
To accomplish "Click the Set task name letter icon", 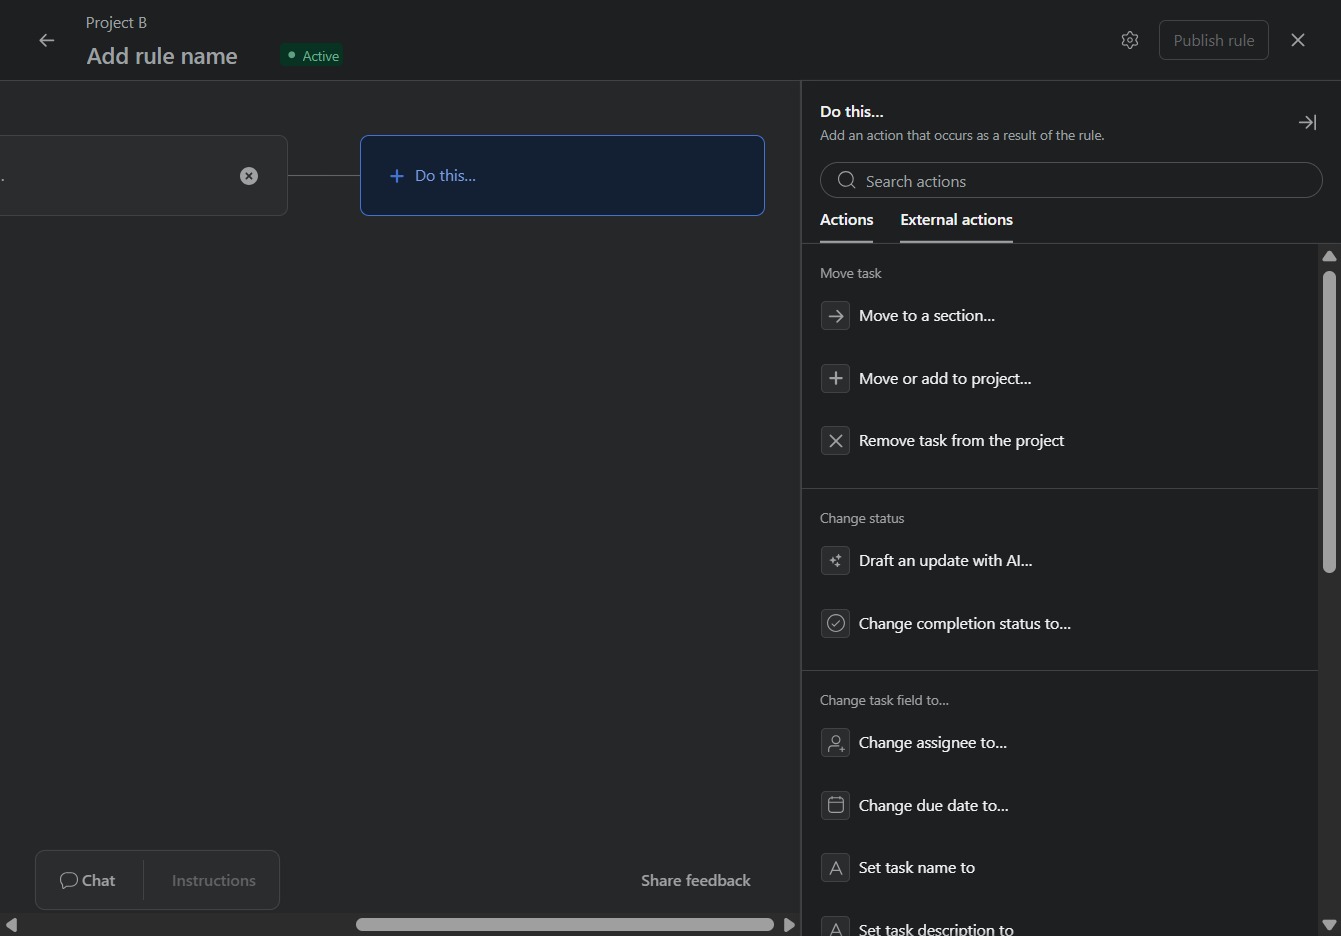I will 835,868.
